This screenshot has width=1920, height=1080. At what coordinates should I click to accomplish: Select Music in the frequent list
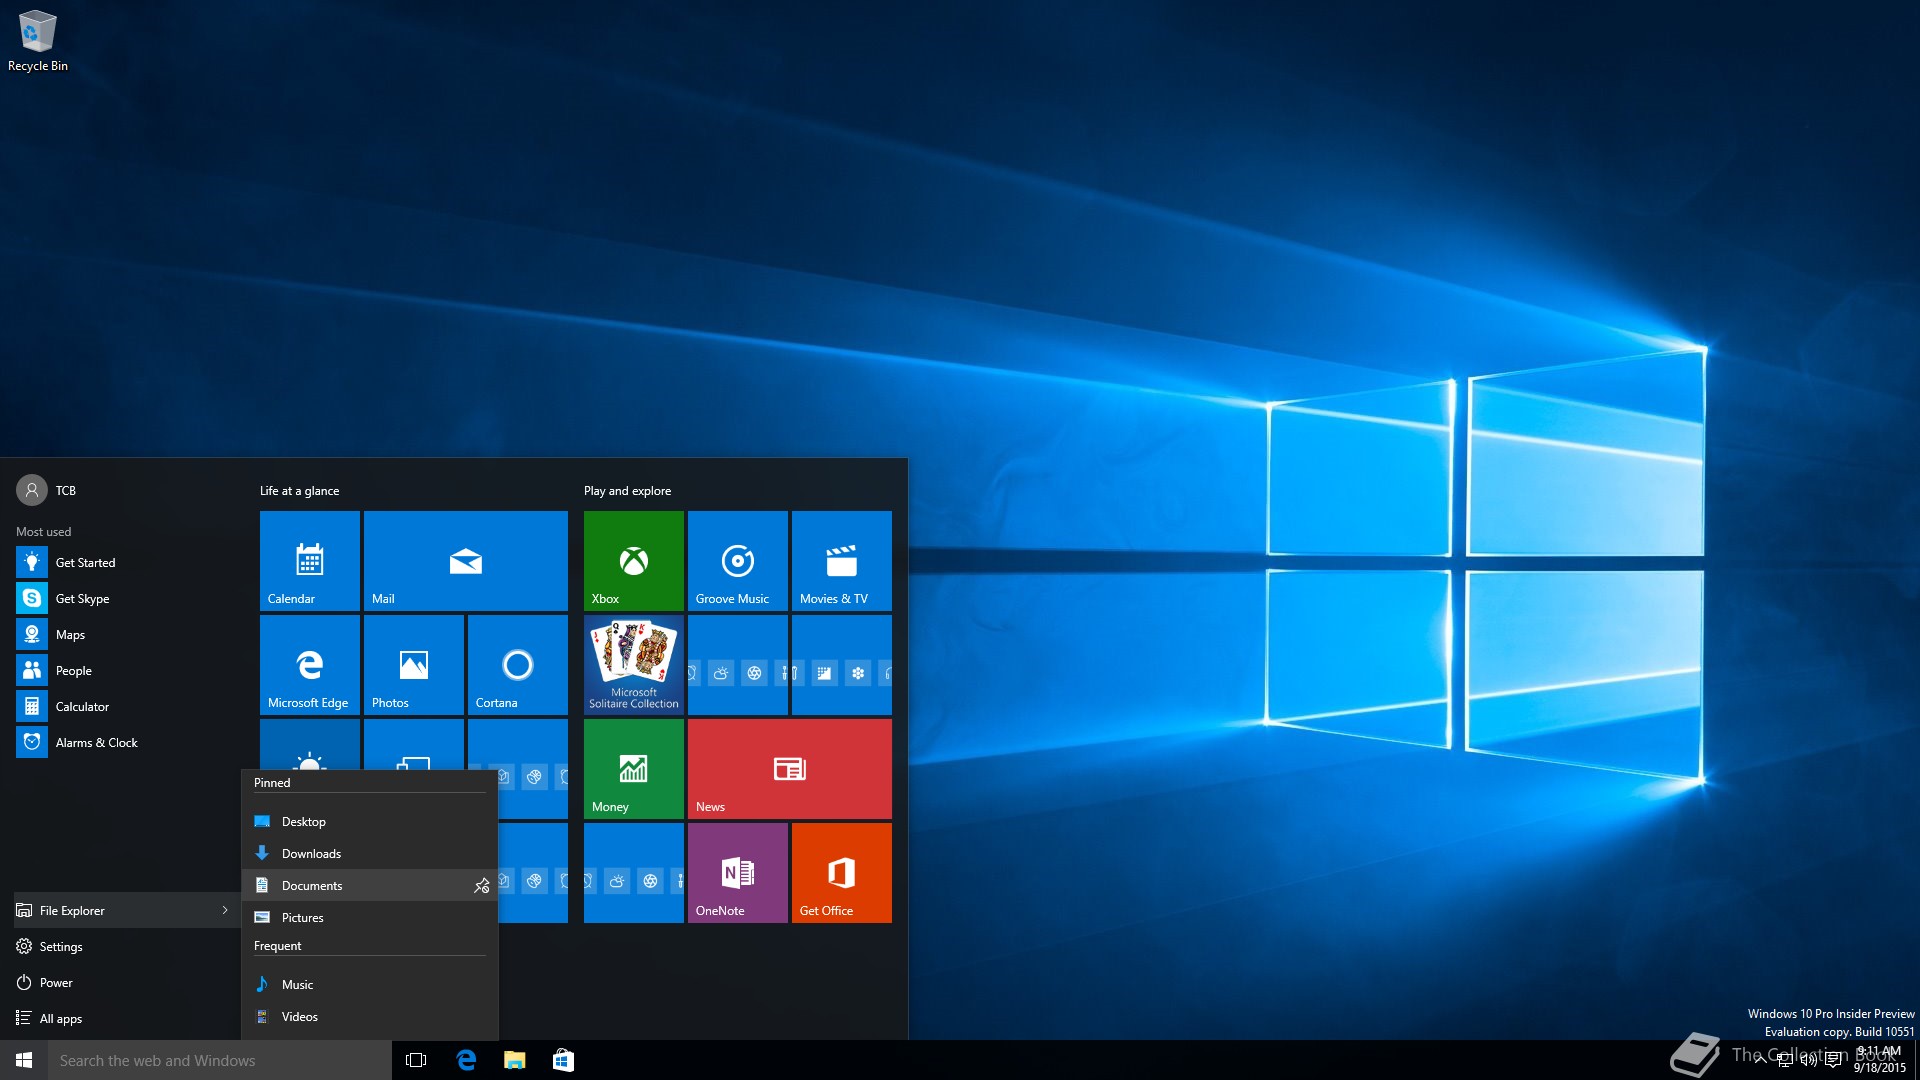(369, 984)
